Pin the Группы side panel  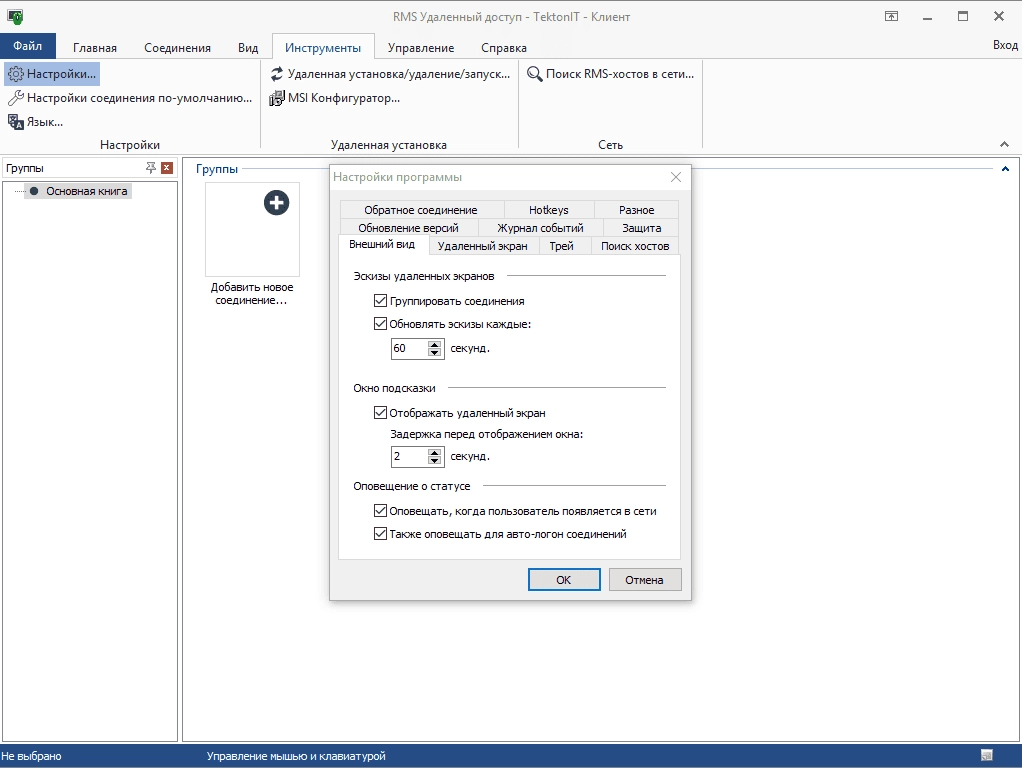coord(151,168)
